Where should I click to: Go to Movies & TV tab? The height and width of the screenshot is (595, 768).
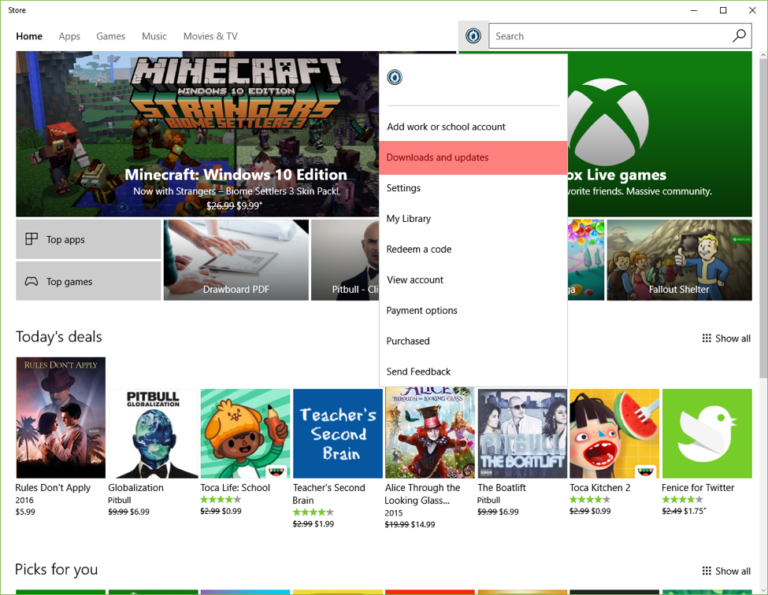click(x=211, y=36)
